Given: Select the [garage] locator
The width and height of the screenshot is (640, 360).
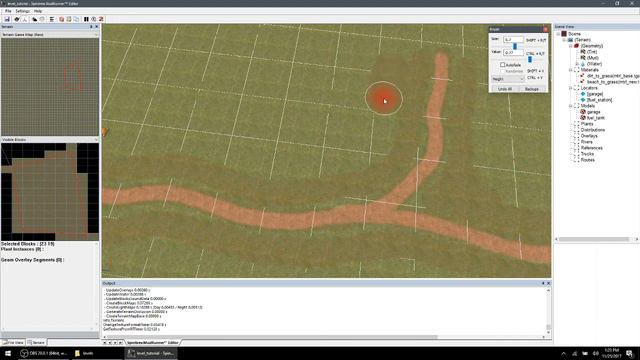Looking at the screenshot, I should (x=595, y=94).
